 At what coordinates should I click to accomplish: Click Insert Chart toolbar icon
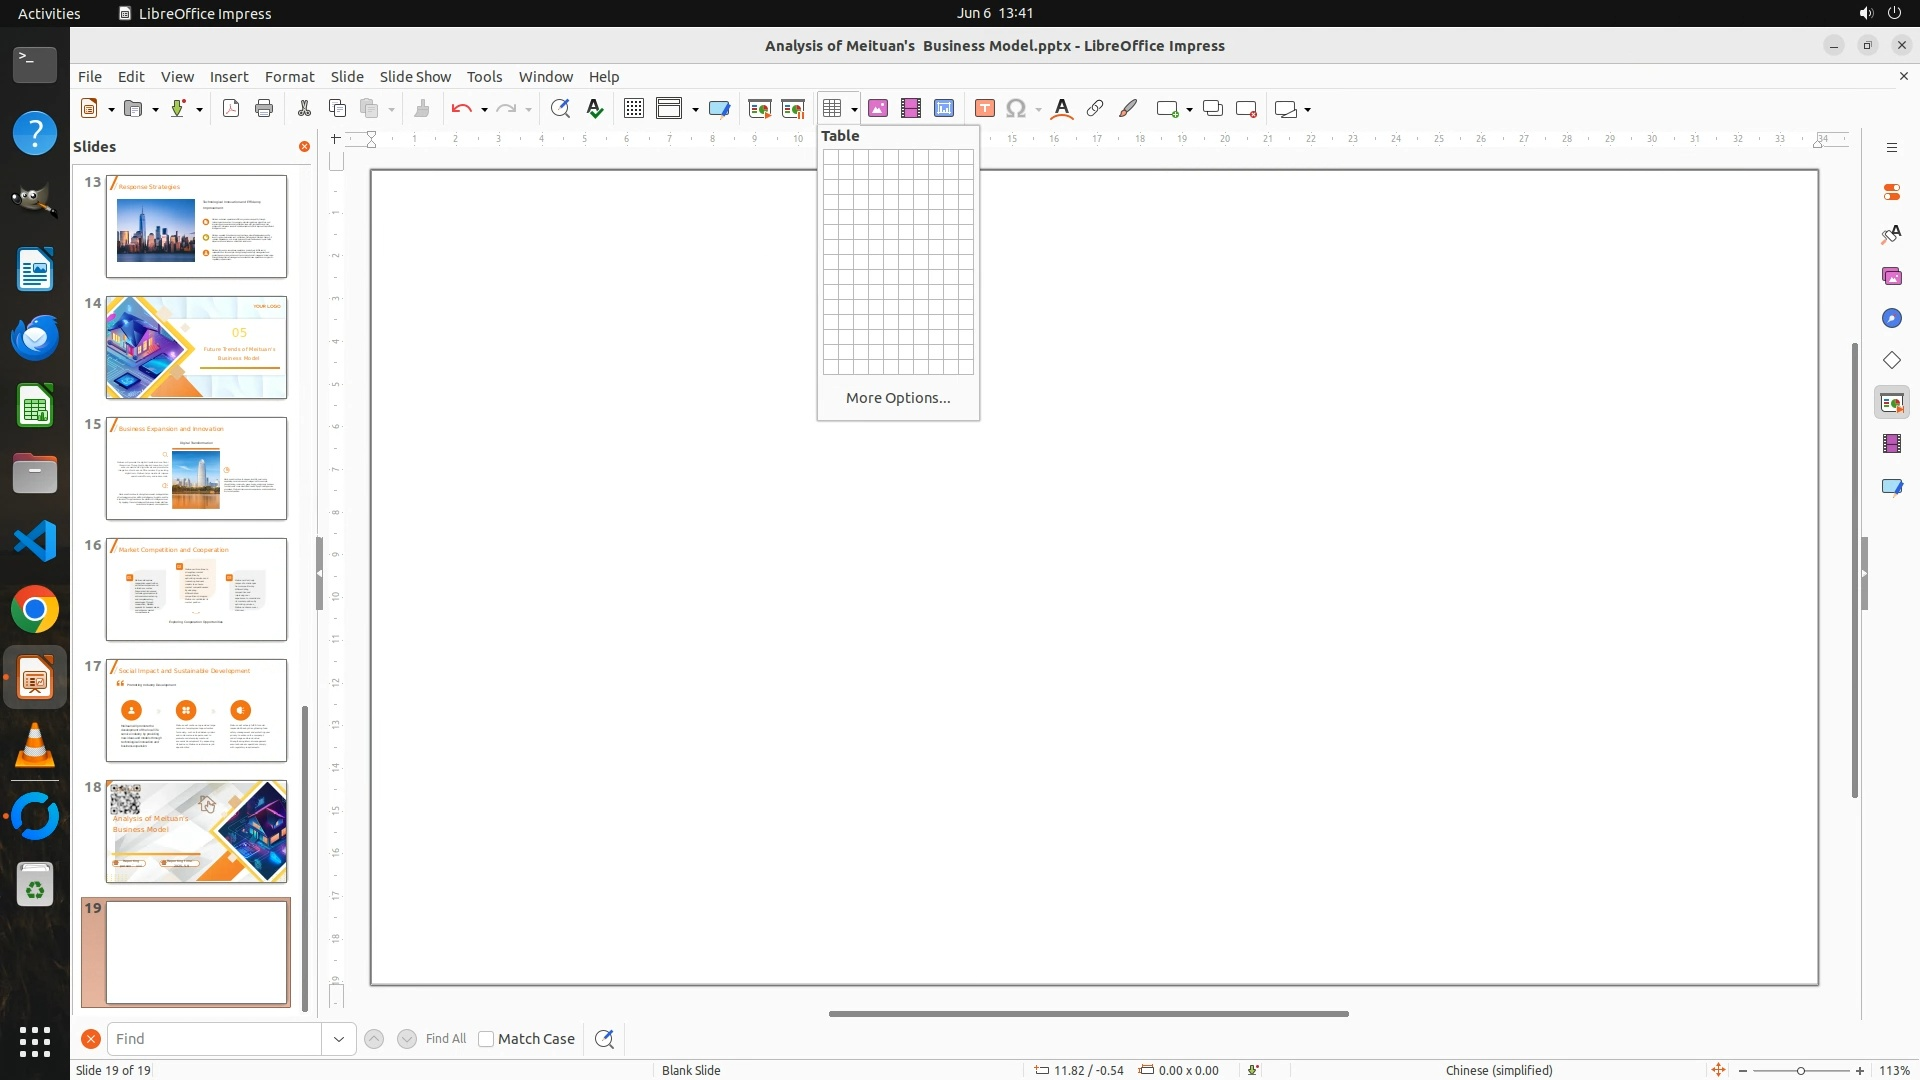pos(944,109)
